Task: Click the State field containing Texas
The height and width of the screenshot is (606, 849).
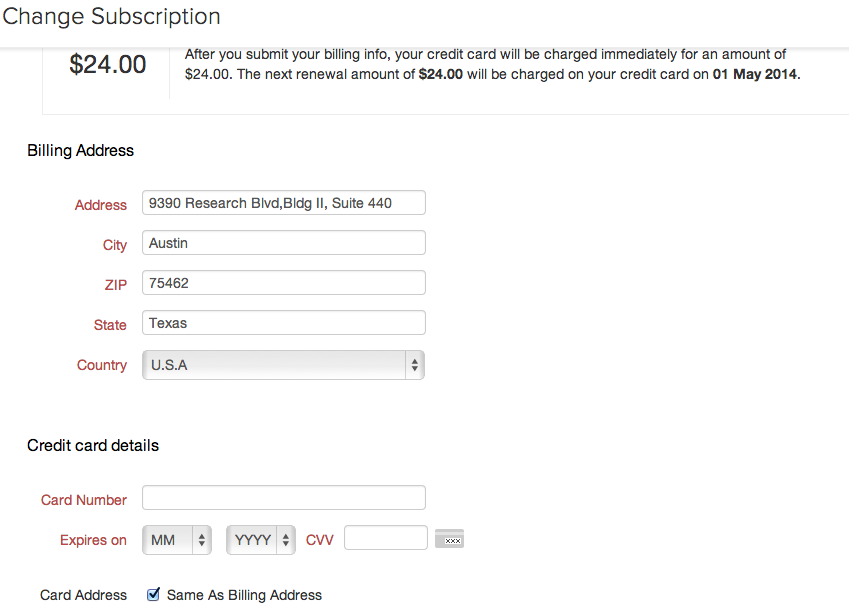Action: [284, 323]
